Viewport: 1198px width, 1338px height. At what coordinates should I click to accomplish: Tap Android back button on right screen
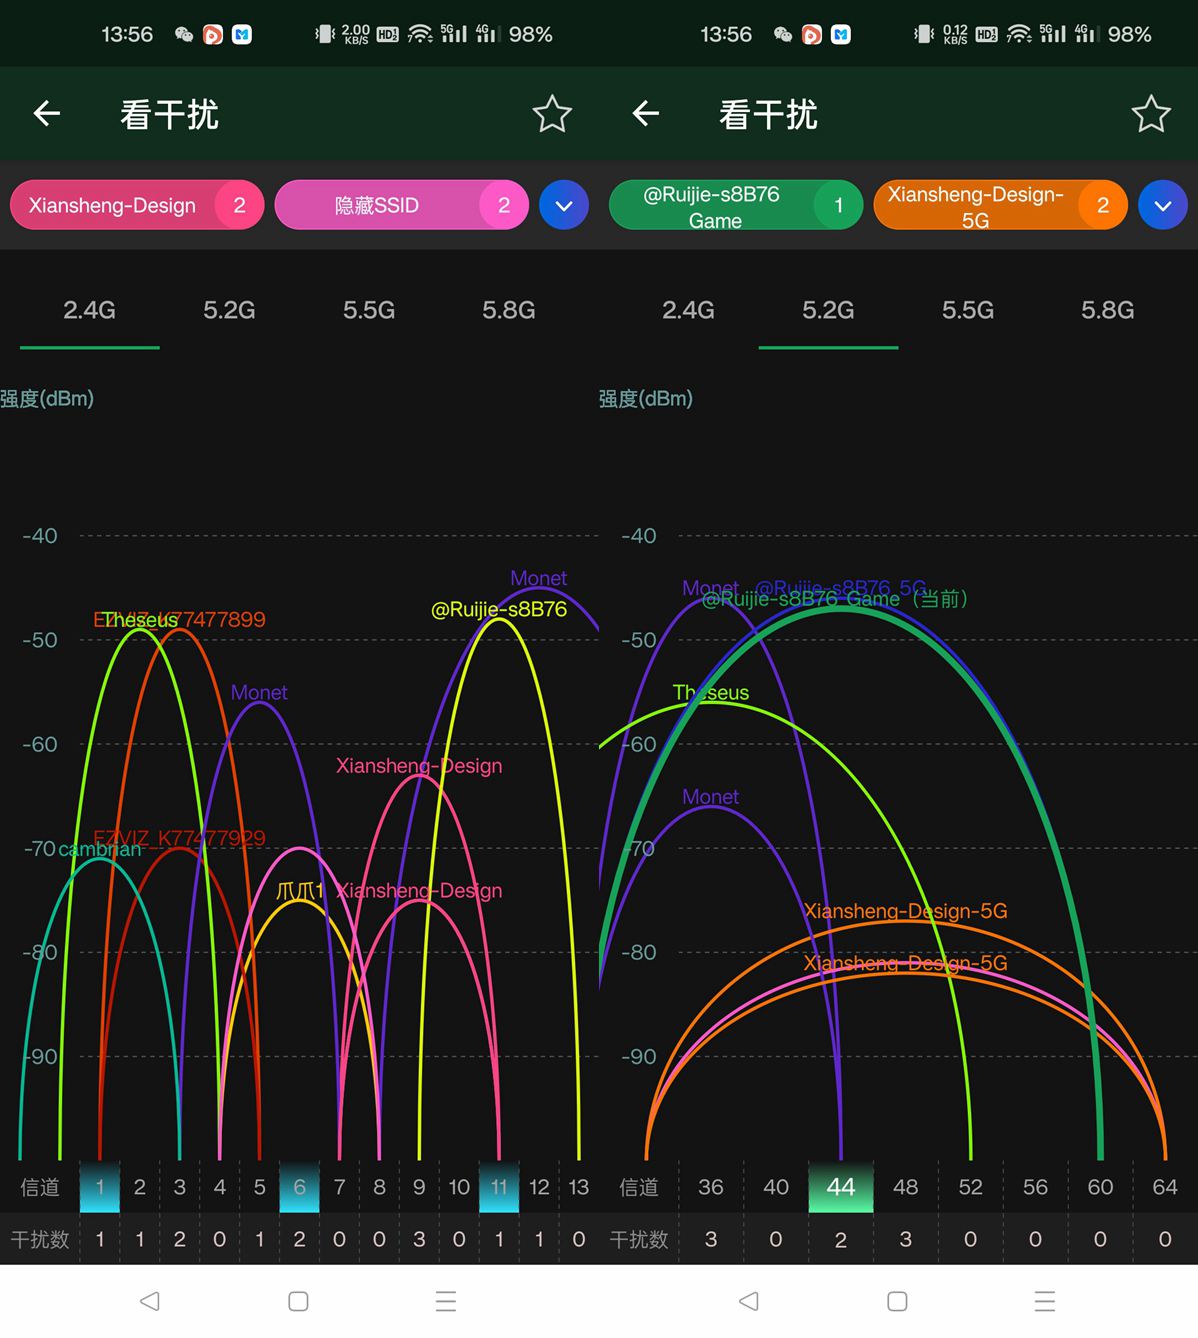(749, 1301)
